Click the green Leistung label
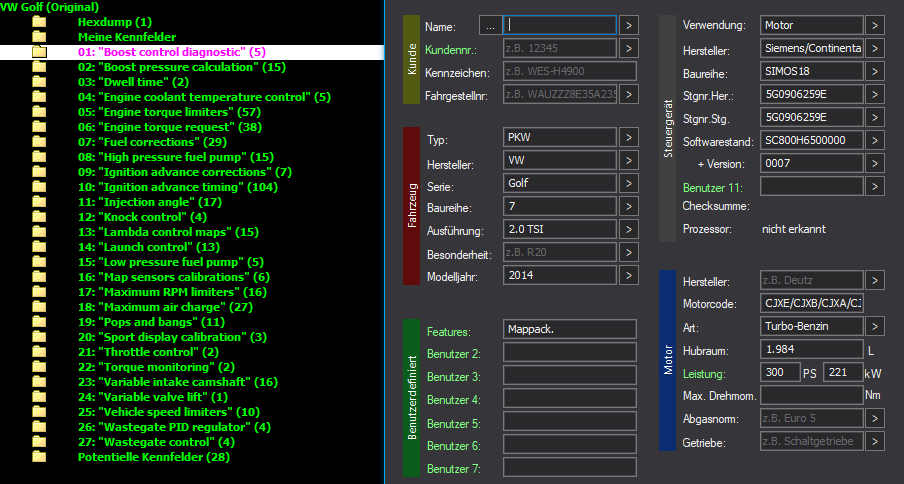The image size is (904, 484). pyautogui.click(x=705, y=374)
